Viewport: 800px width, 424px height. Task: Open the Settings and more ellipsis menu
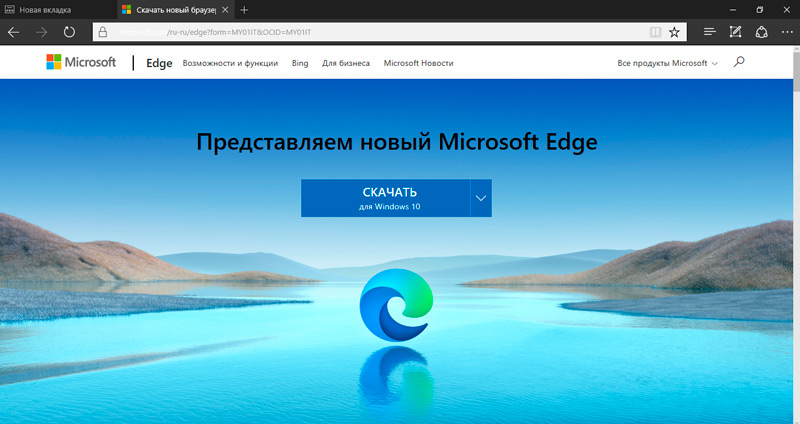coord(787,32)
